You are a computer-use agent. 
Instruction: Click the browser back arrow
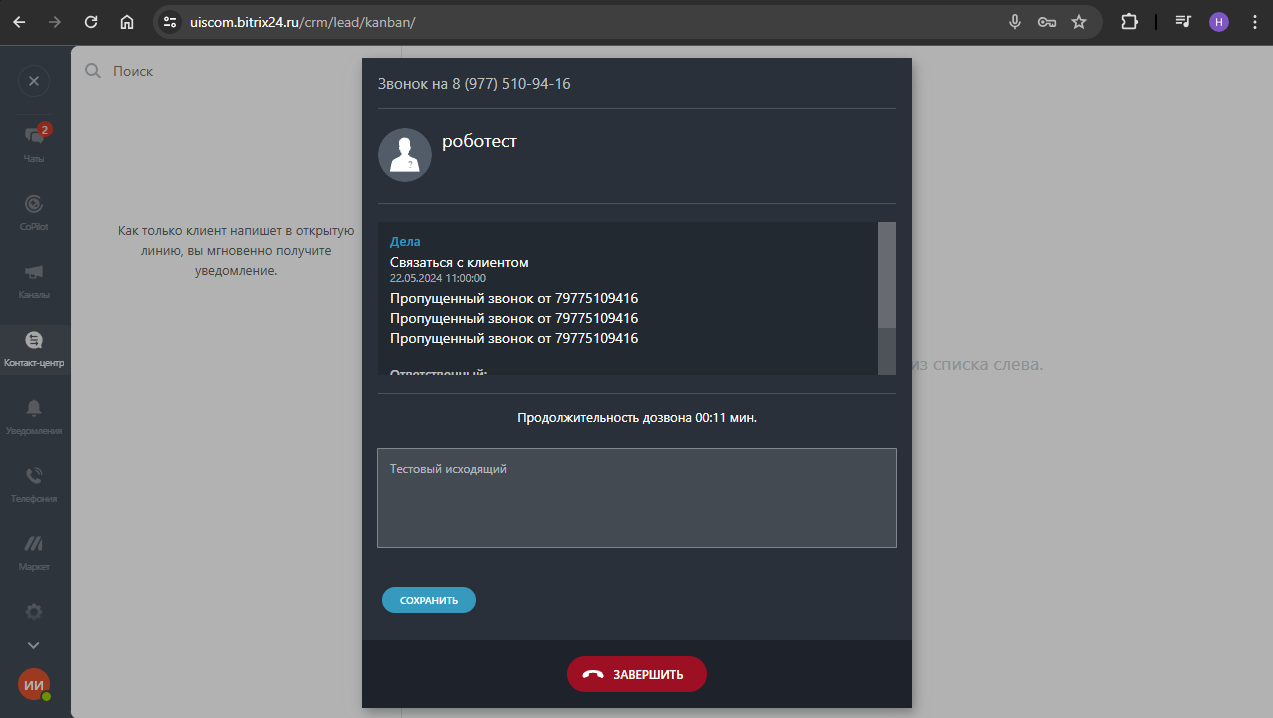[x=19, y=22]
